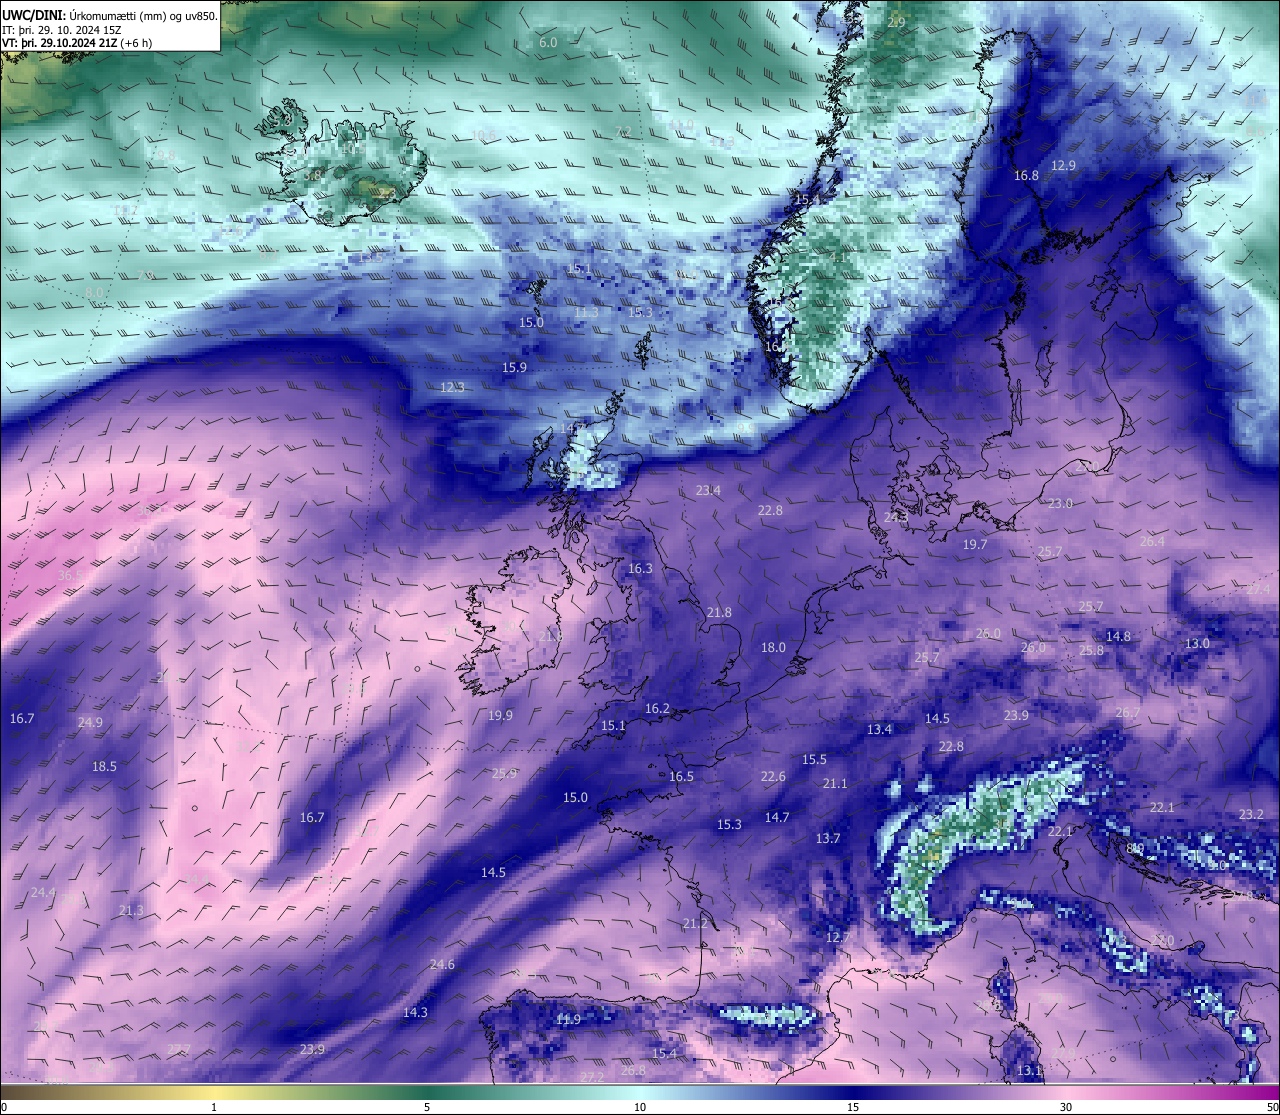
Task: Click the 19.7 value label
Action: 975,544
